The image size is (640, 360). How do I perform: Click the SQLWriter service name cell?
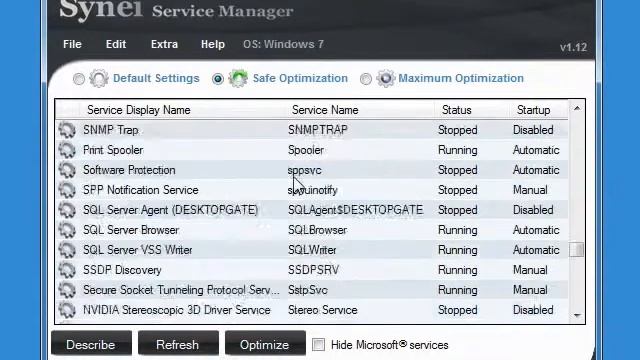312,250
